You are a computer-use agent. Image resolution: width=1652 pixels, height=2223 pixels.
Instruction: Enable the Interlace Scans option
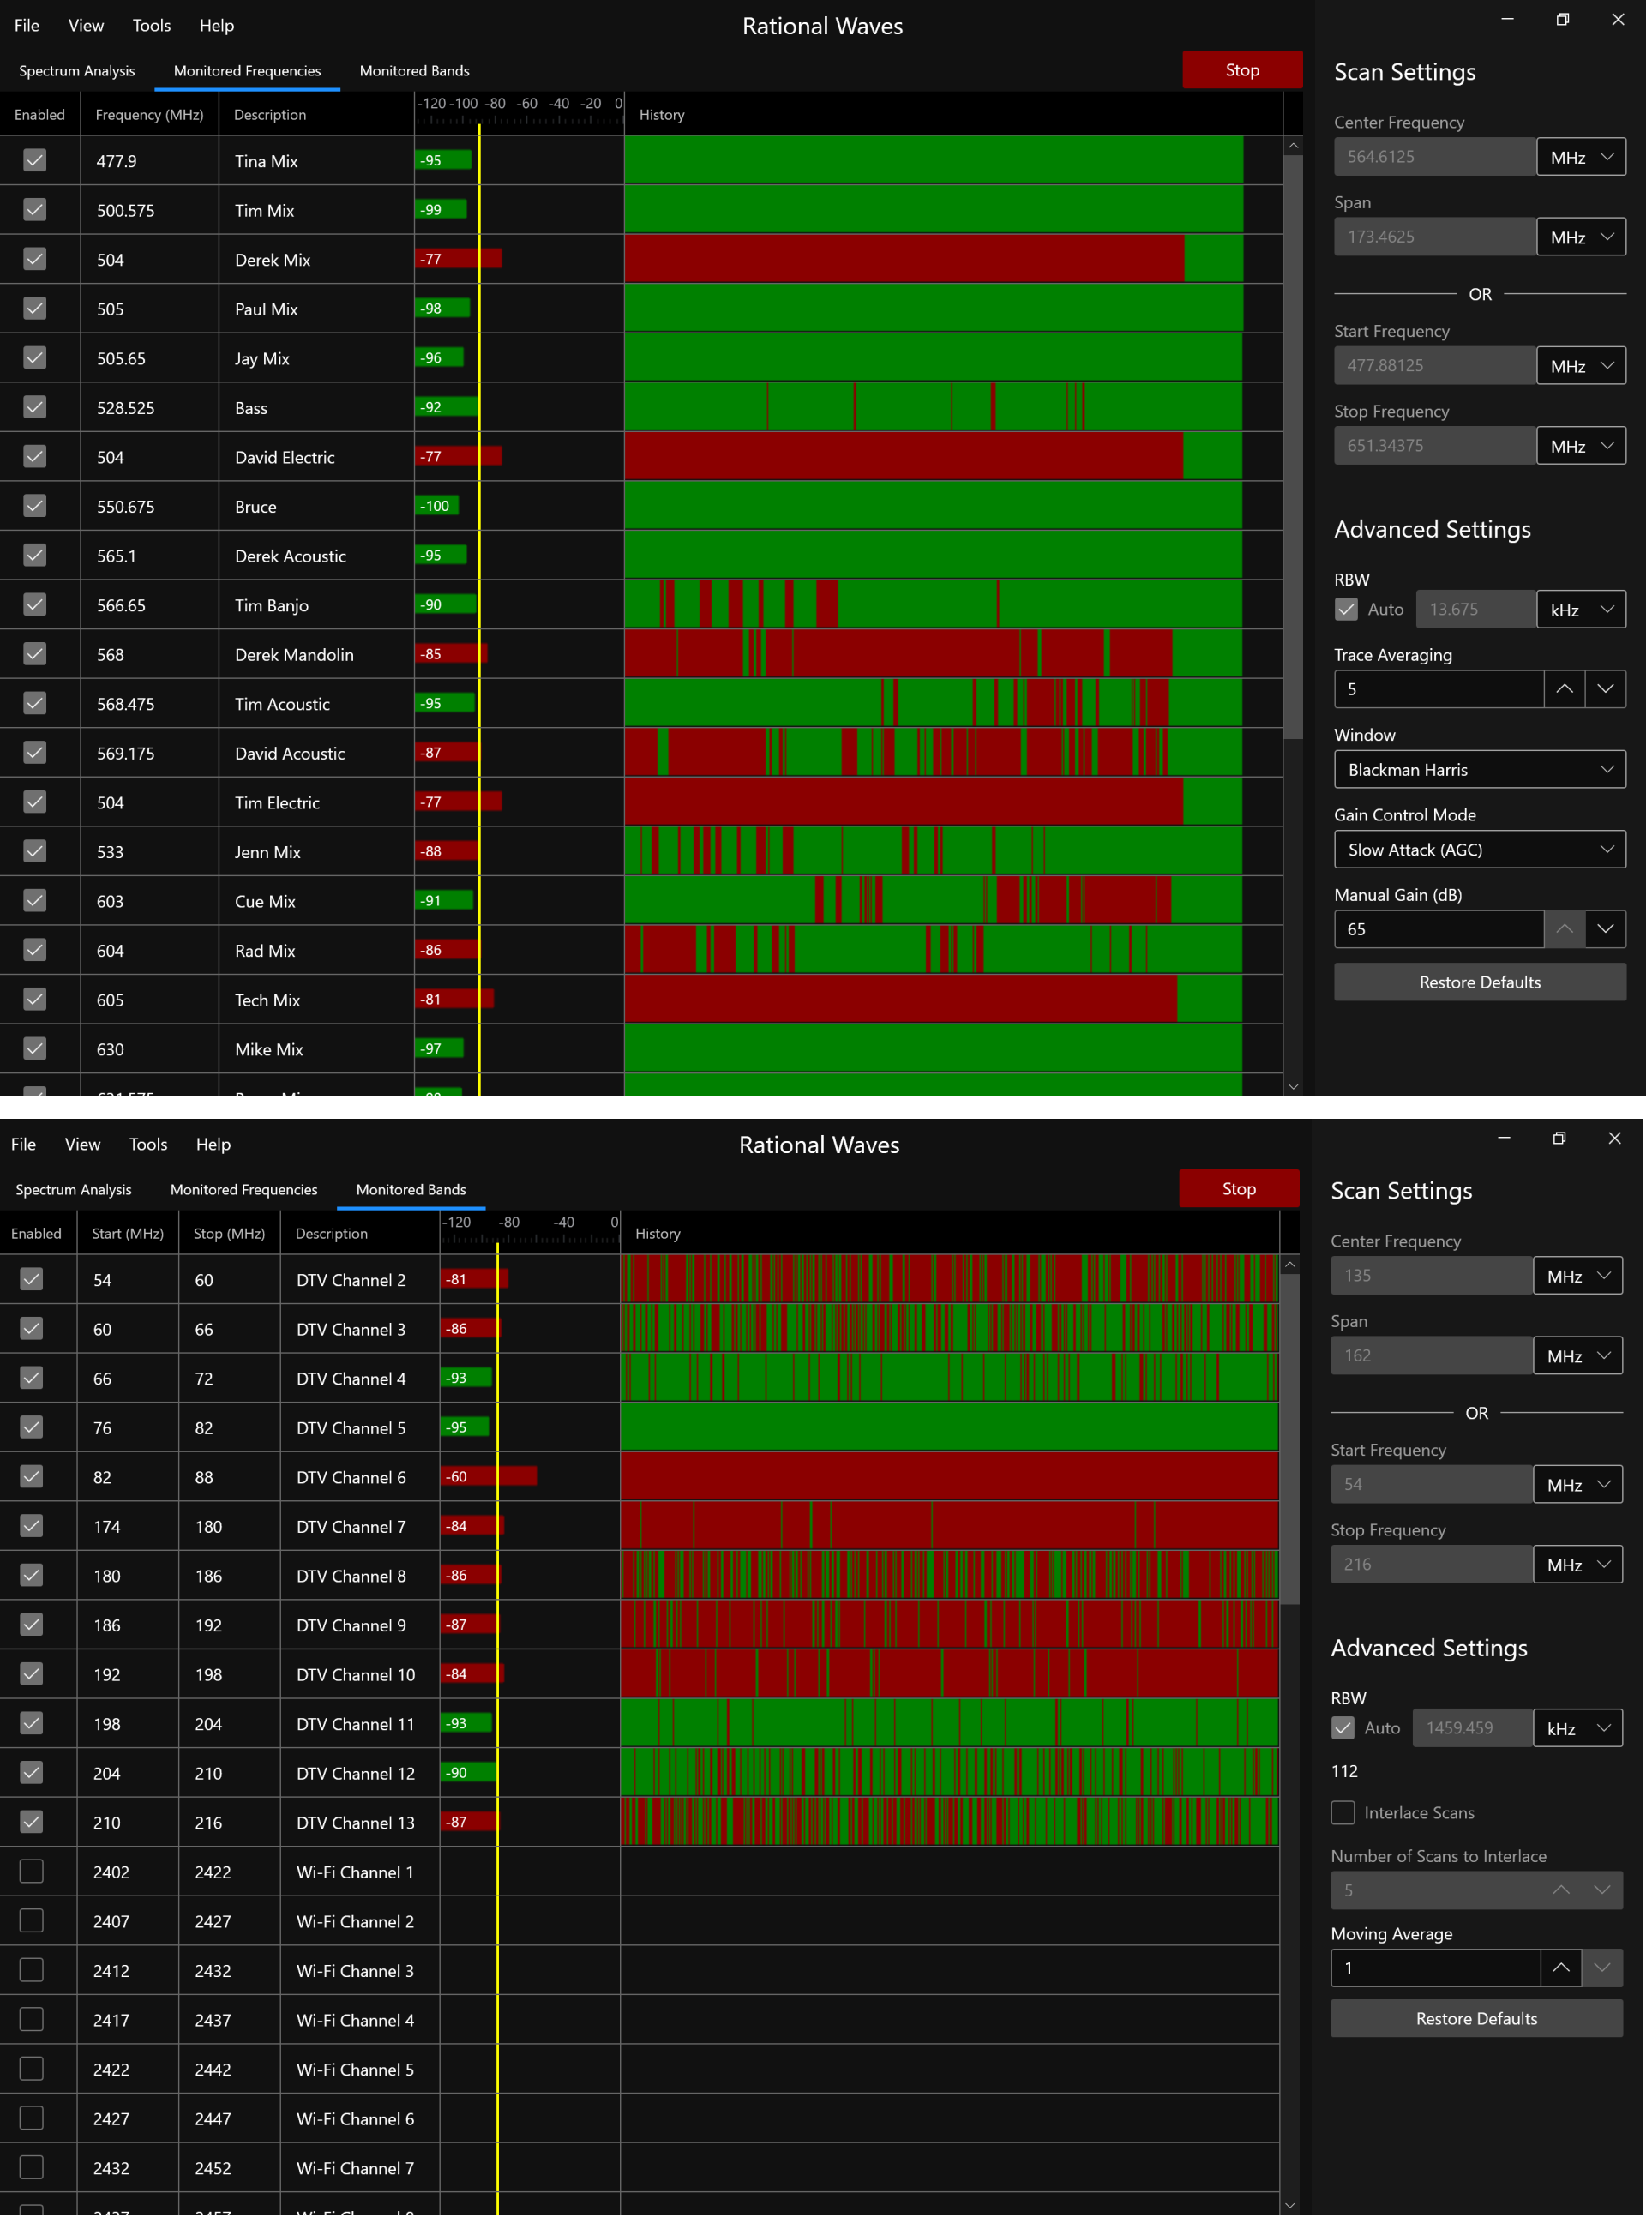[x=1344, y=1813]
